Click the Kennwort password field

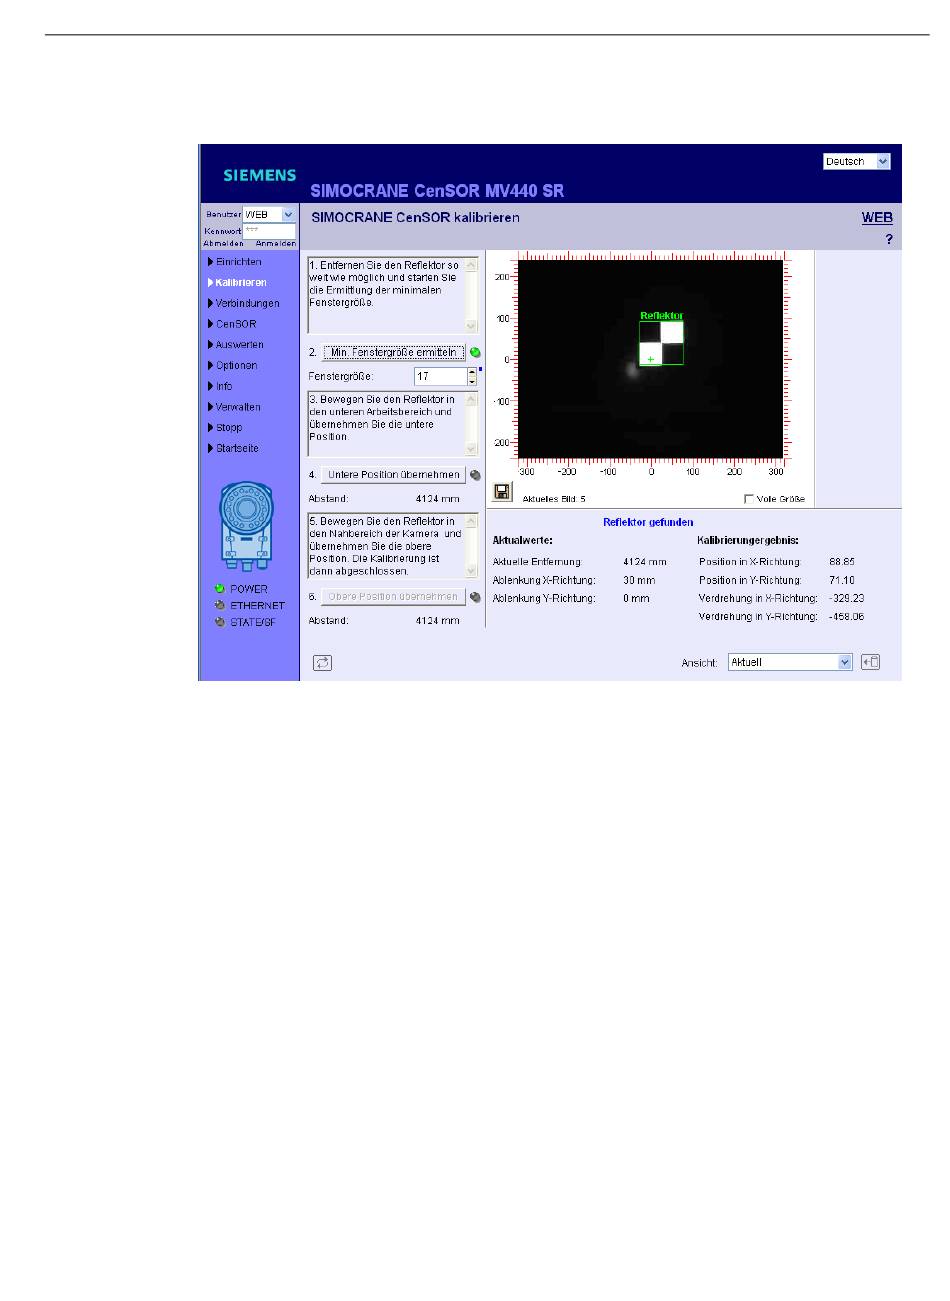click(269, 230)
